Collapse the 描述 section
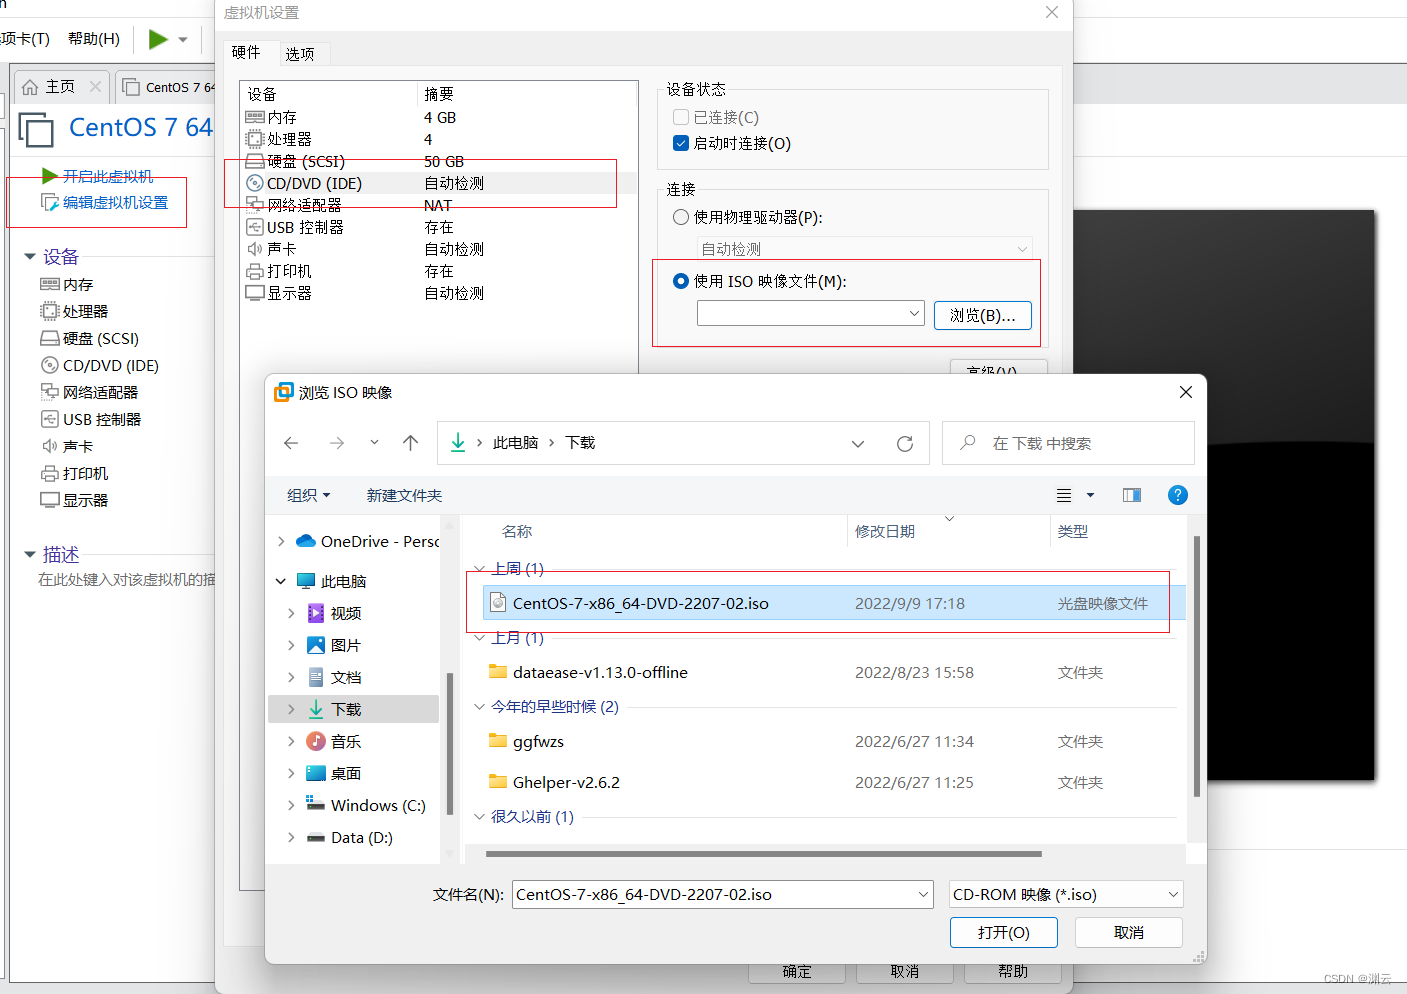1407x994 pixels. (x=30, y=554)
